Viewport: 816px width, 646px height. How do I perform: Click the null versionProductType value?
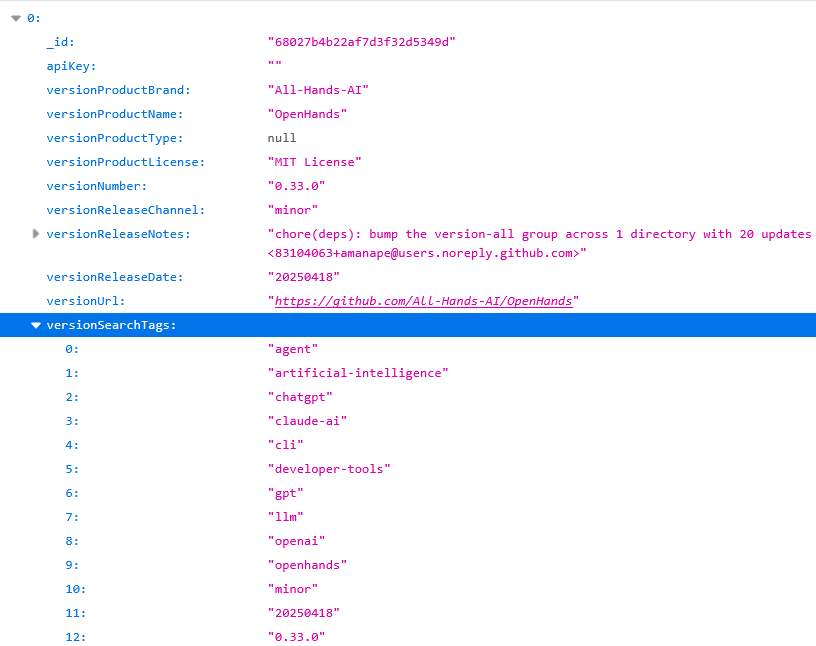[x=282, y=138]
